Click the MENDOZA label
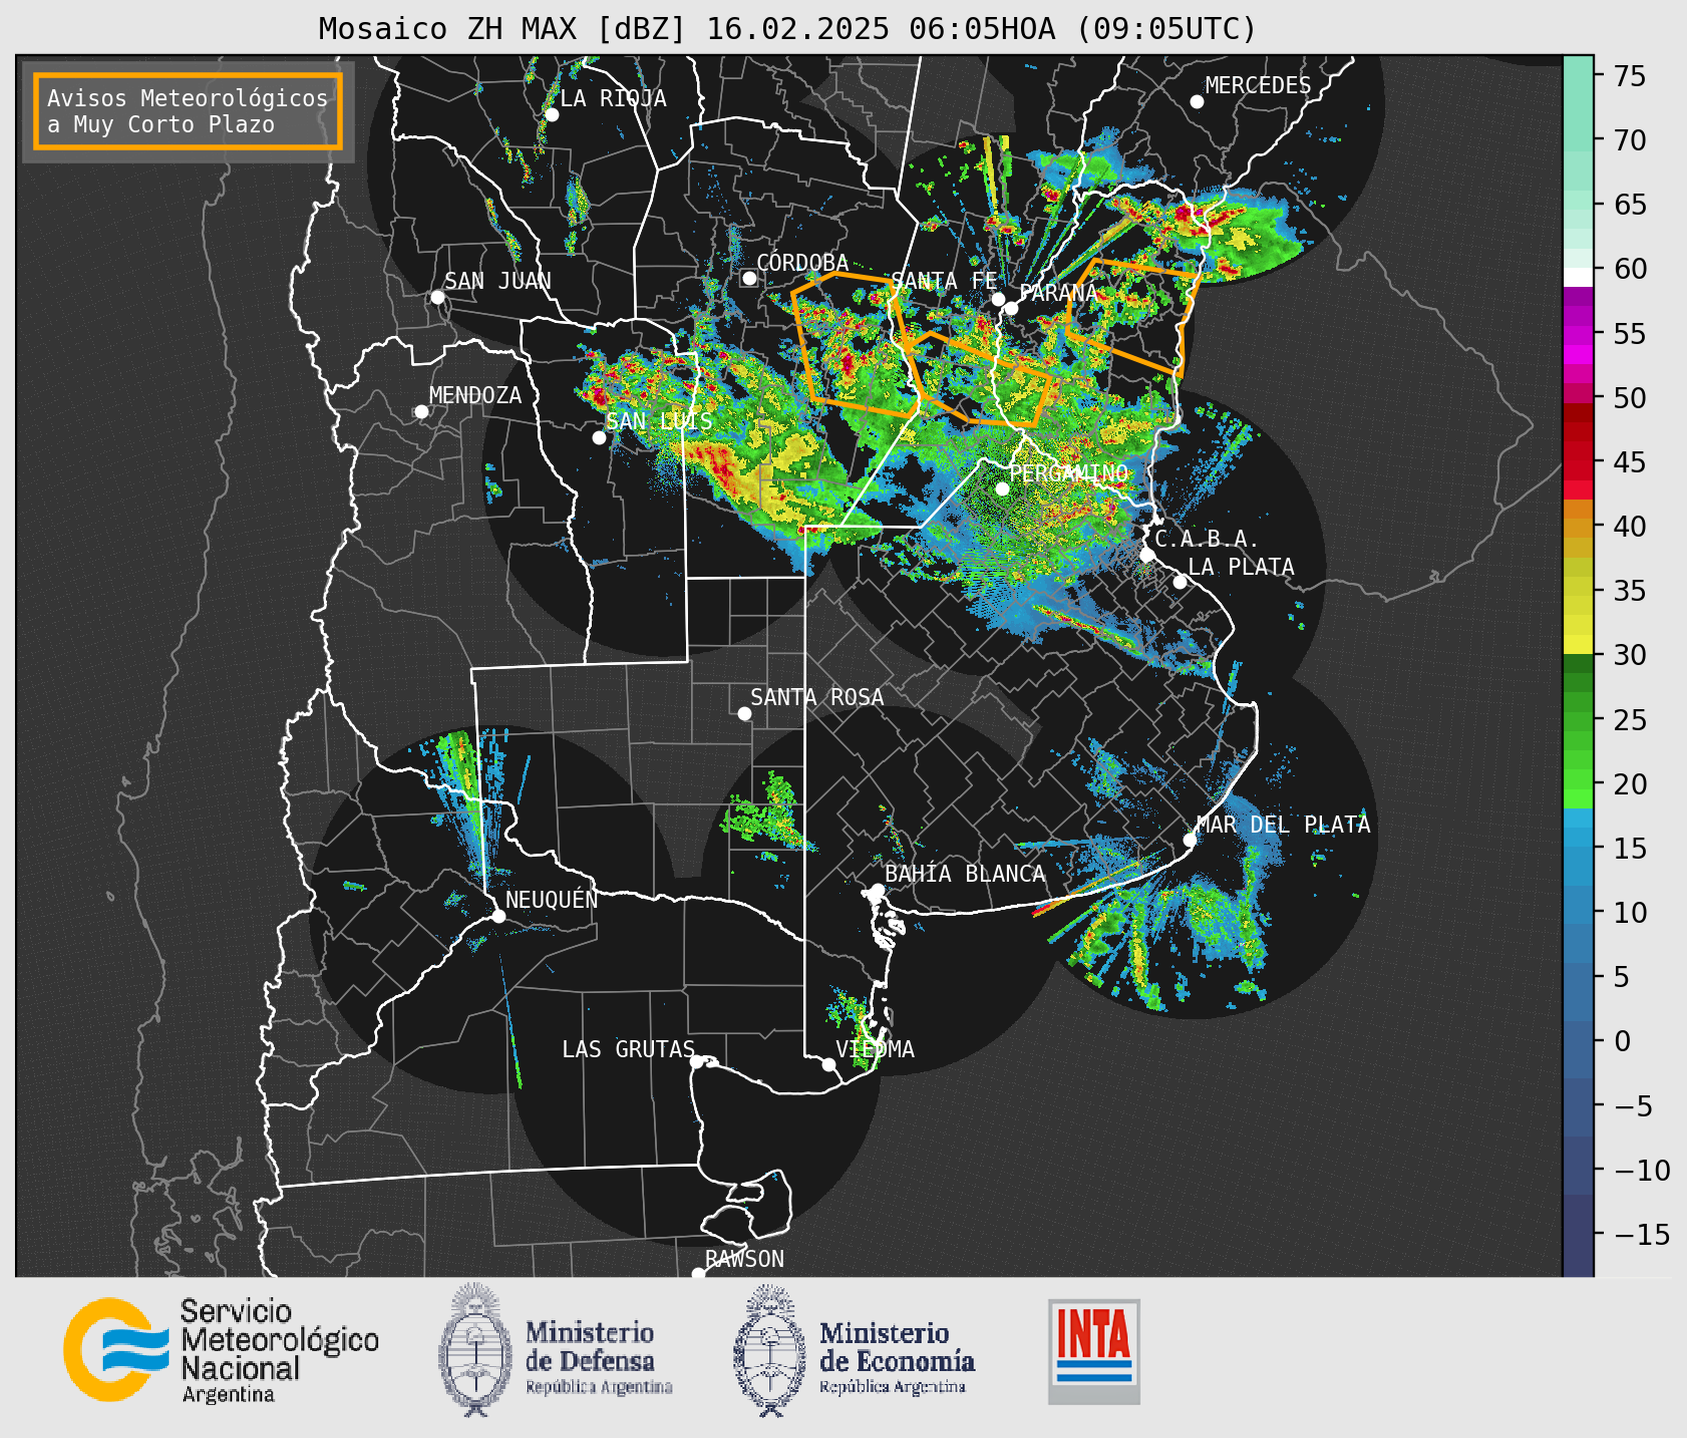Screen dimensions: 1687x1438 (x=475, y=395)
